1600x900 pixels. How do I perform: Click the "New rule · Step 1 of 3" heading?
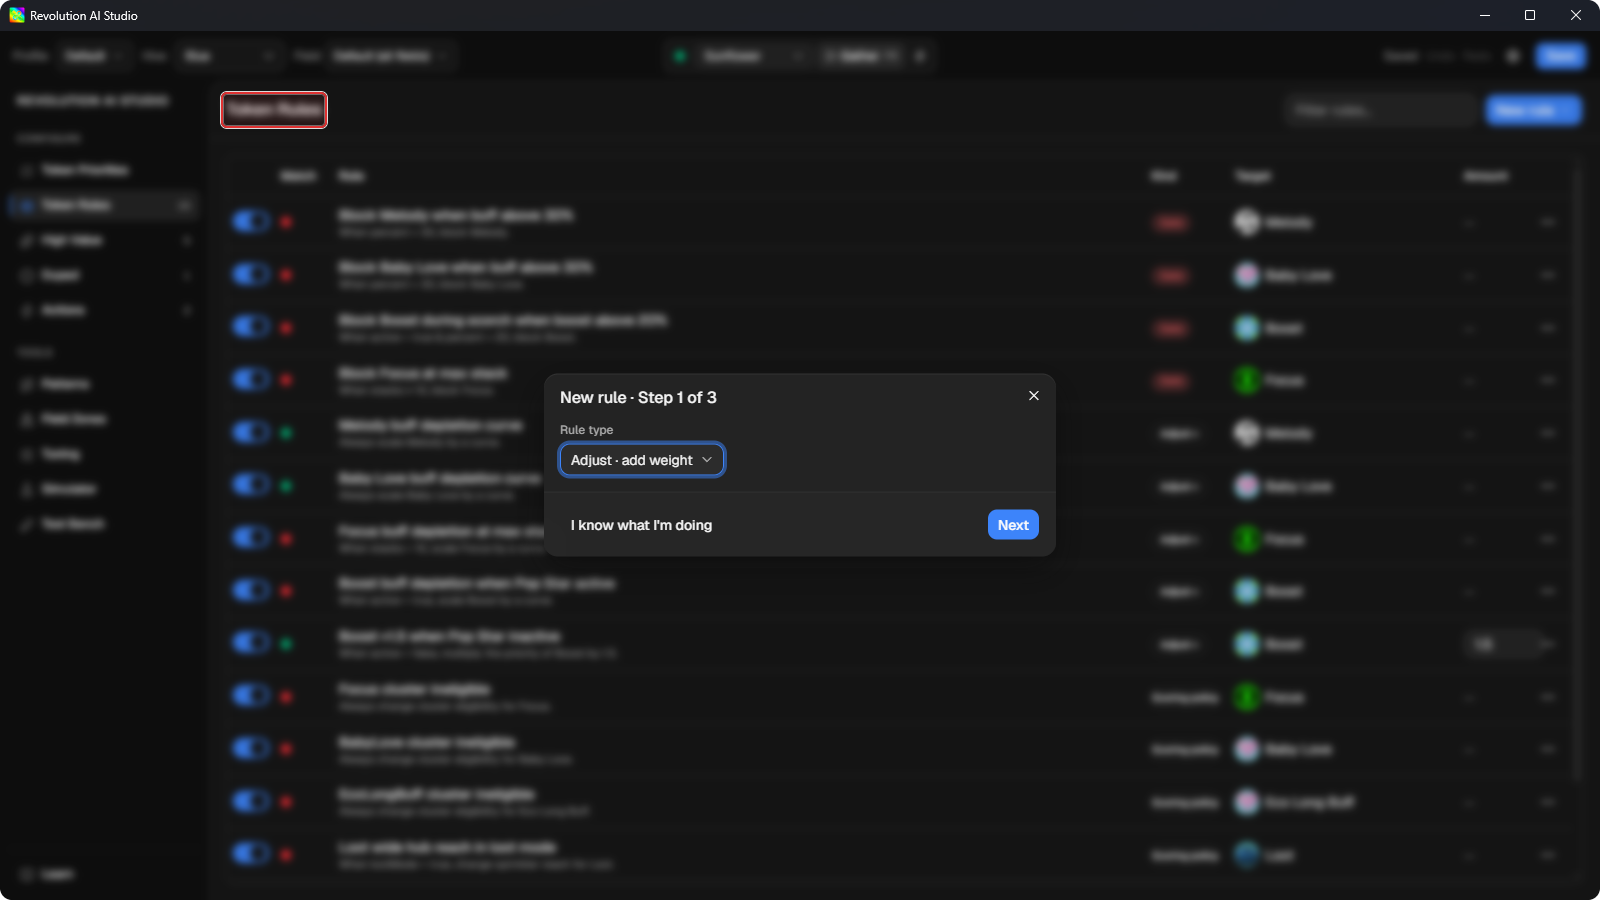pos(638,397)
